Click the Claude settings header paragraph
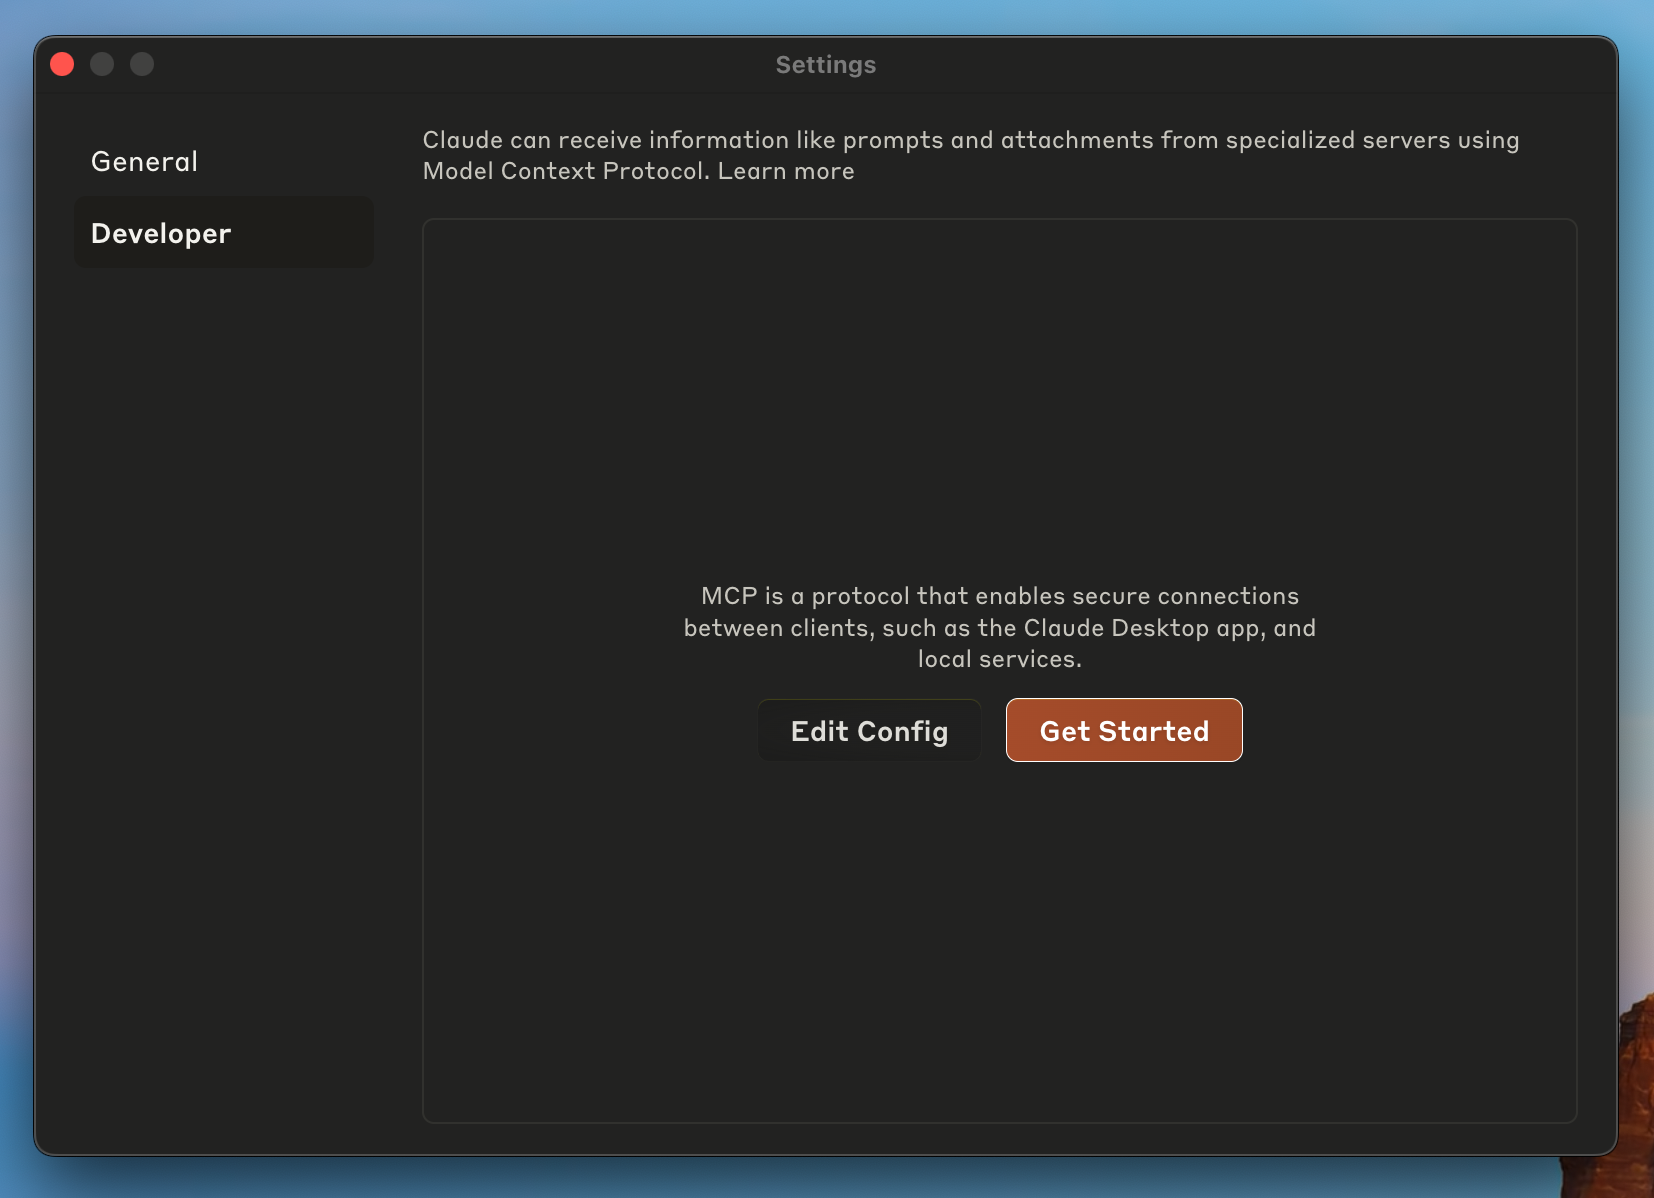This screenshot has width=1654, height=1198. point(970,155)
